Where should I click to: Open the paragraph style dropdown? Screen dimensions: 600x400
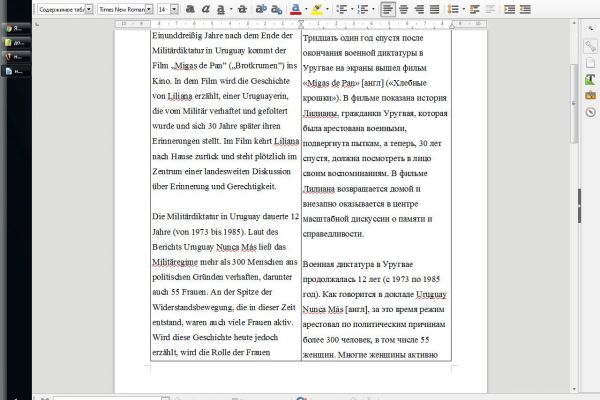pyautogui.click(x=89, y=9)
